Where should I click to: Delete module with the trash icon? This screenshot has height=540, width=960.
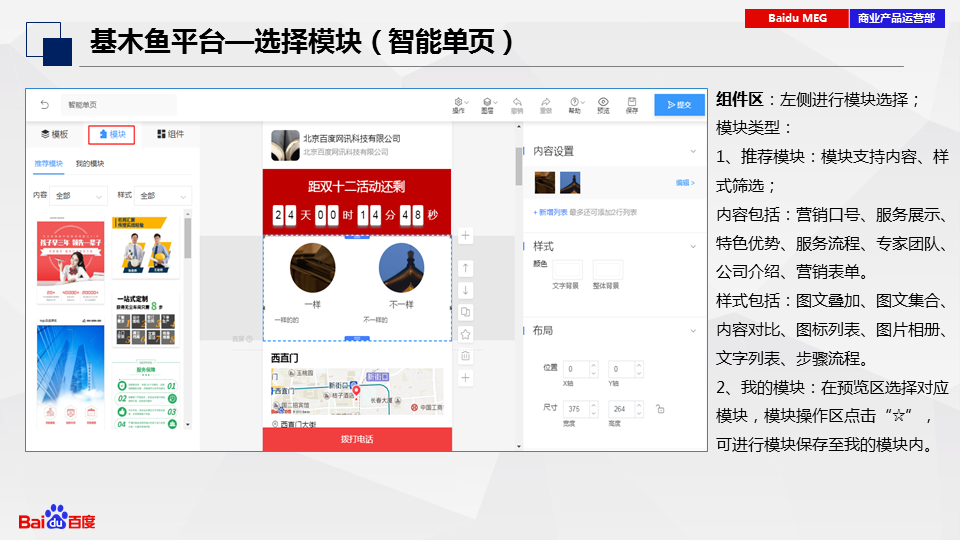pyautogui.click(x=465, y=356)
